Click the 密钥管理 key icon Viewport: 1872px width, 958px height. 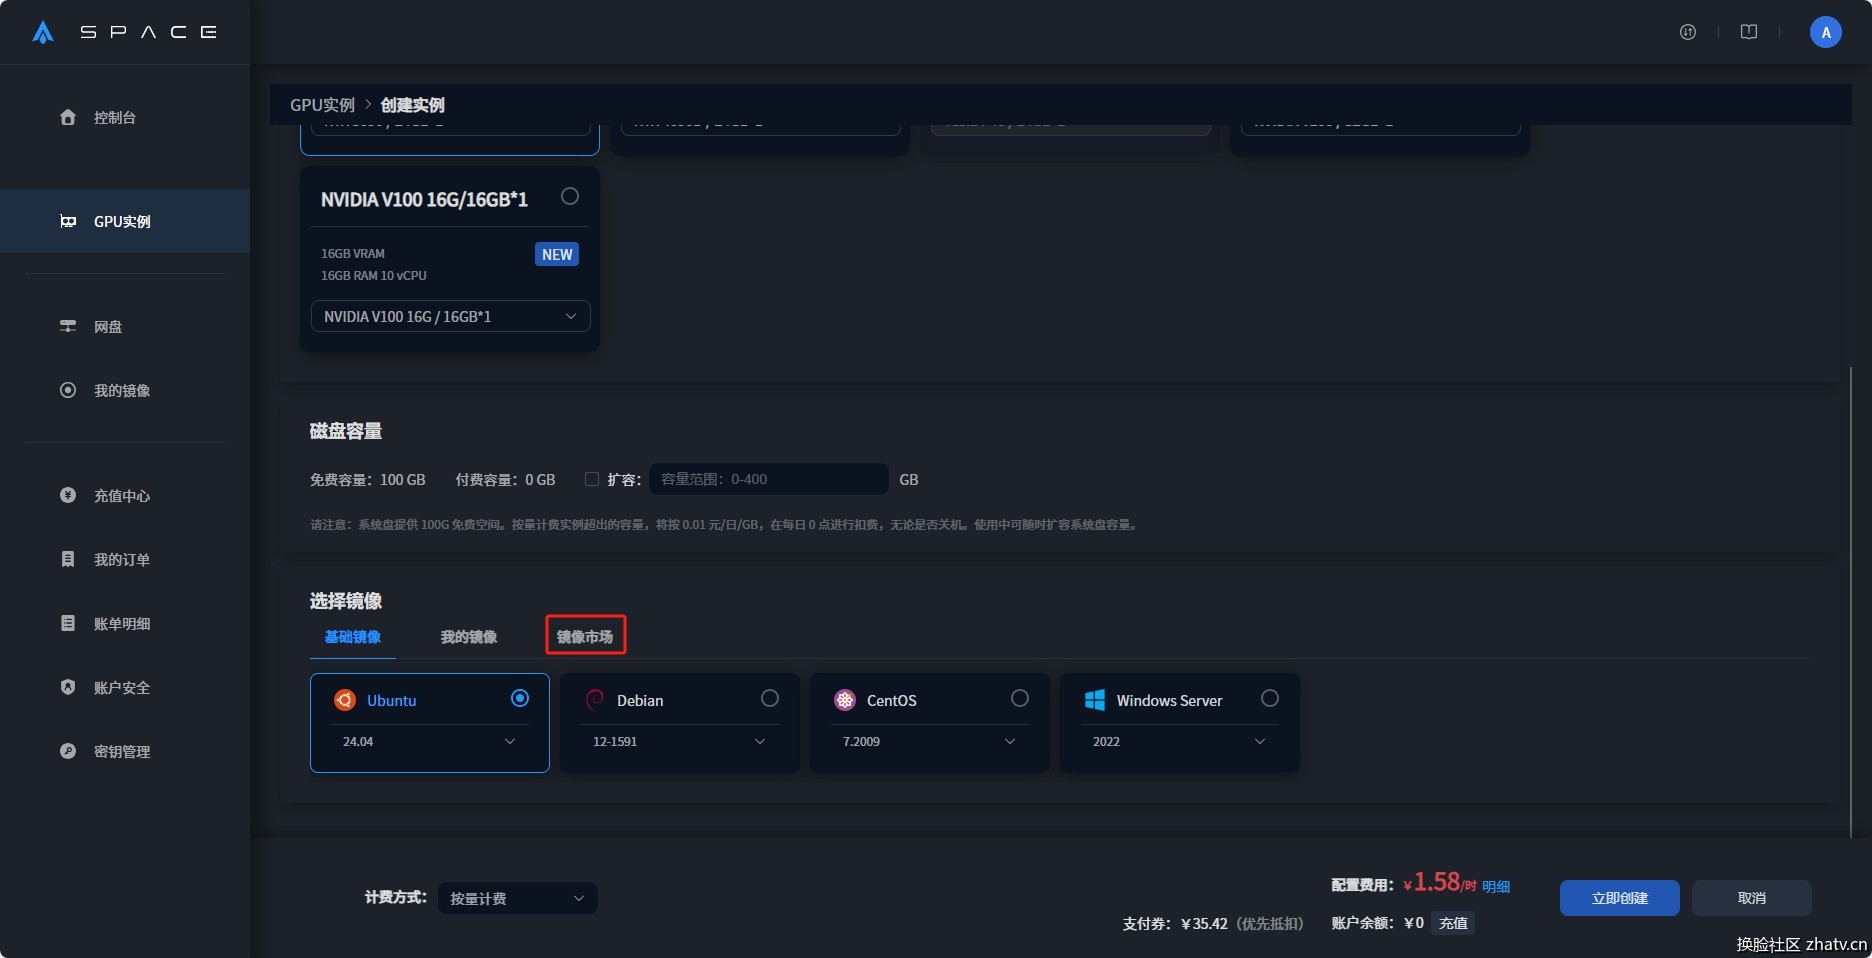tap(68, 751)
